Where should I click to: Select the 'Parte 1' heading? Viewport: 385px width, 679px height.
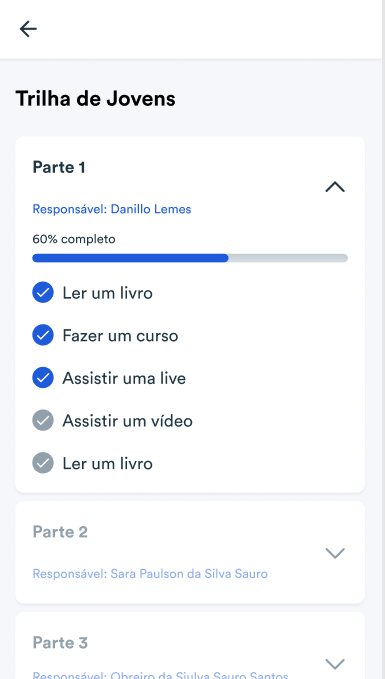[59, 167]
